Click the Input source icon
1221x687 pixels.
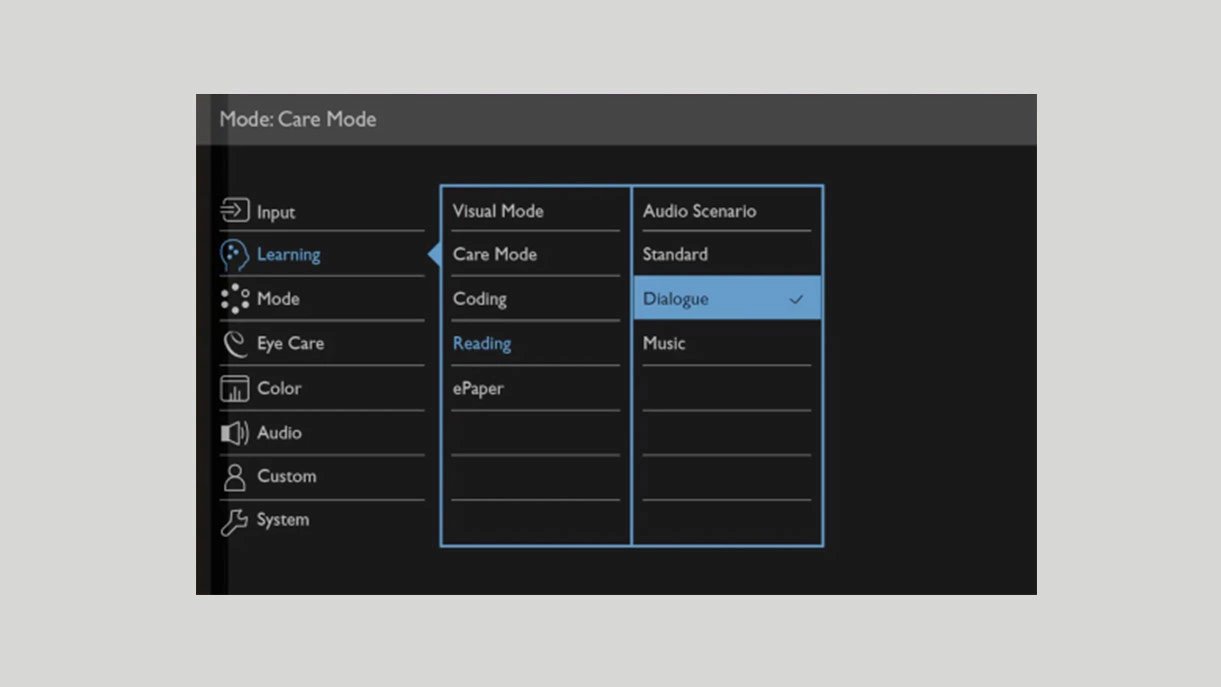coord(234,211)
